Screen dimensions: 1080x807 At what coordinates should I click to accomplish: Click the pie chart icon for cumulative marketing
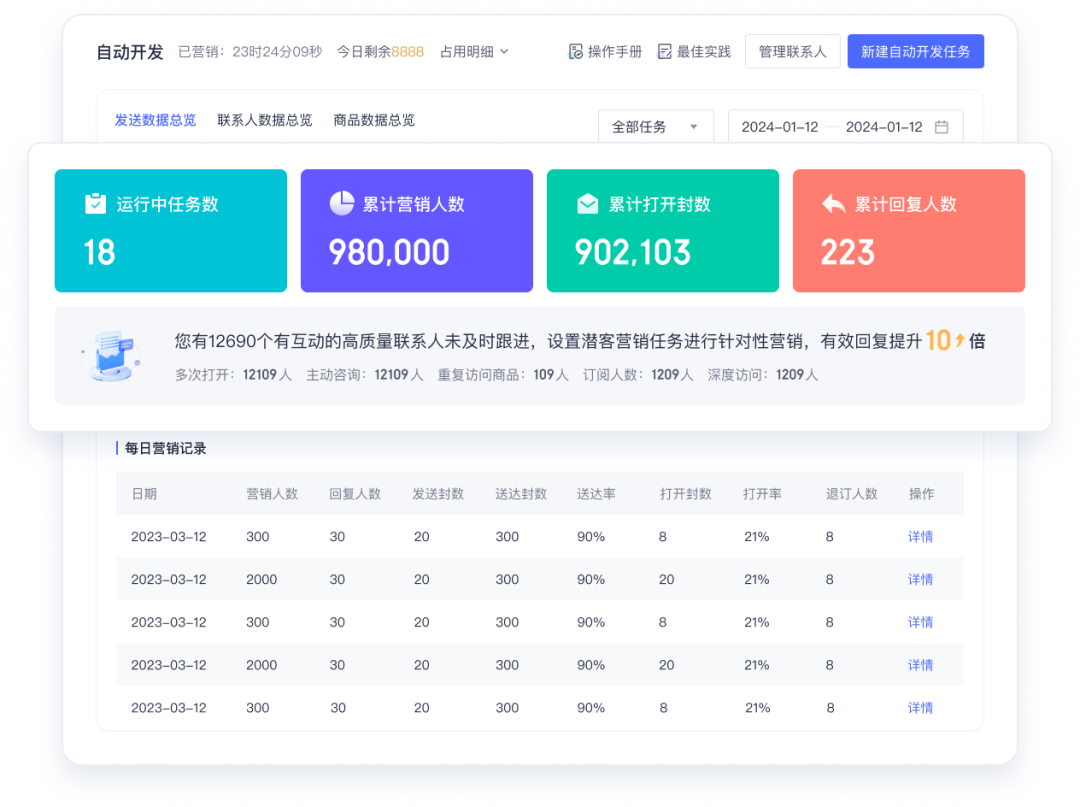tap(342, 203)
